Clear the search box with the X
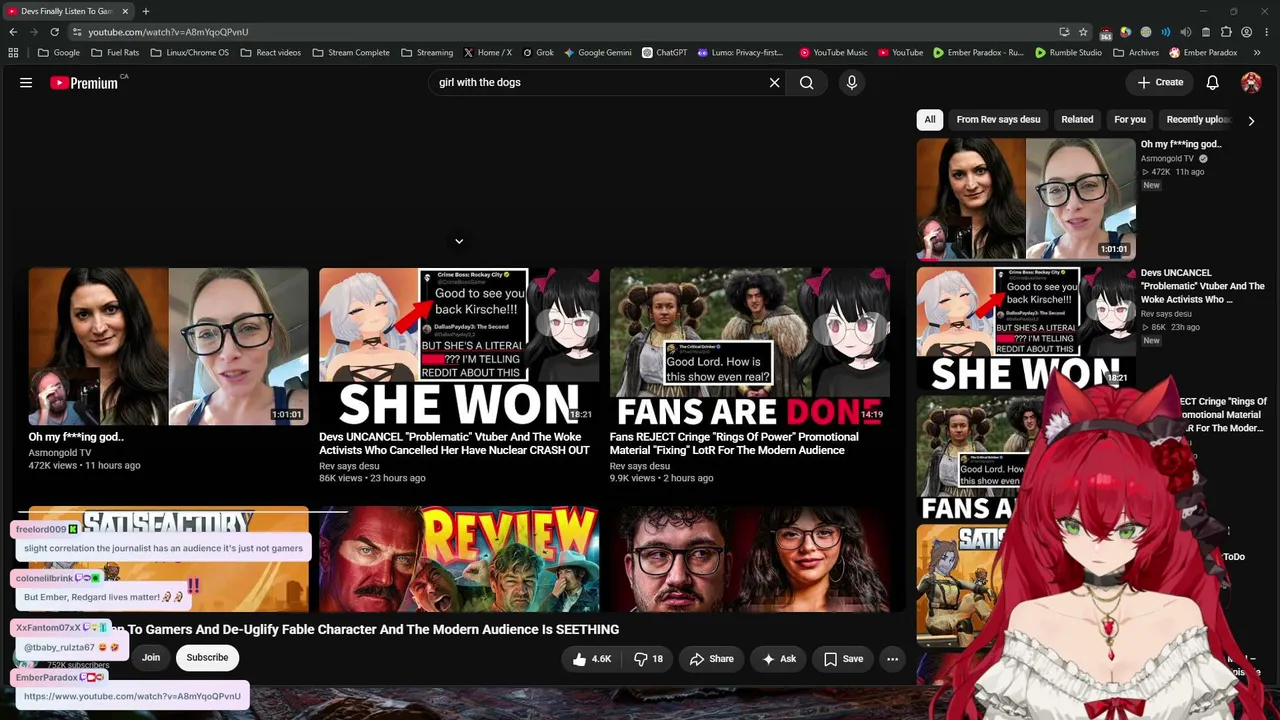This screenshot has width=1280, height=720. 774,83
